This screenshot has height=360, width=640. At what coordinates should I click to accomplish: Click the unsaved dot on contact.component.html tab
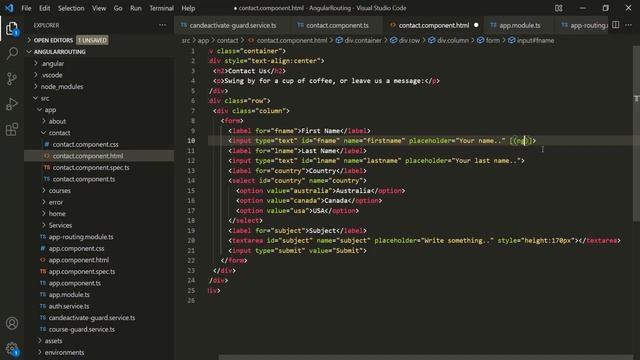pyautogui.click(x=476, y=25)
